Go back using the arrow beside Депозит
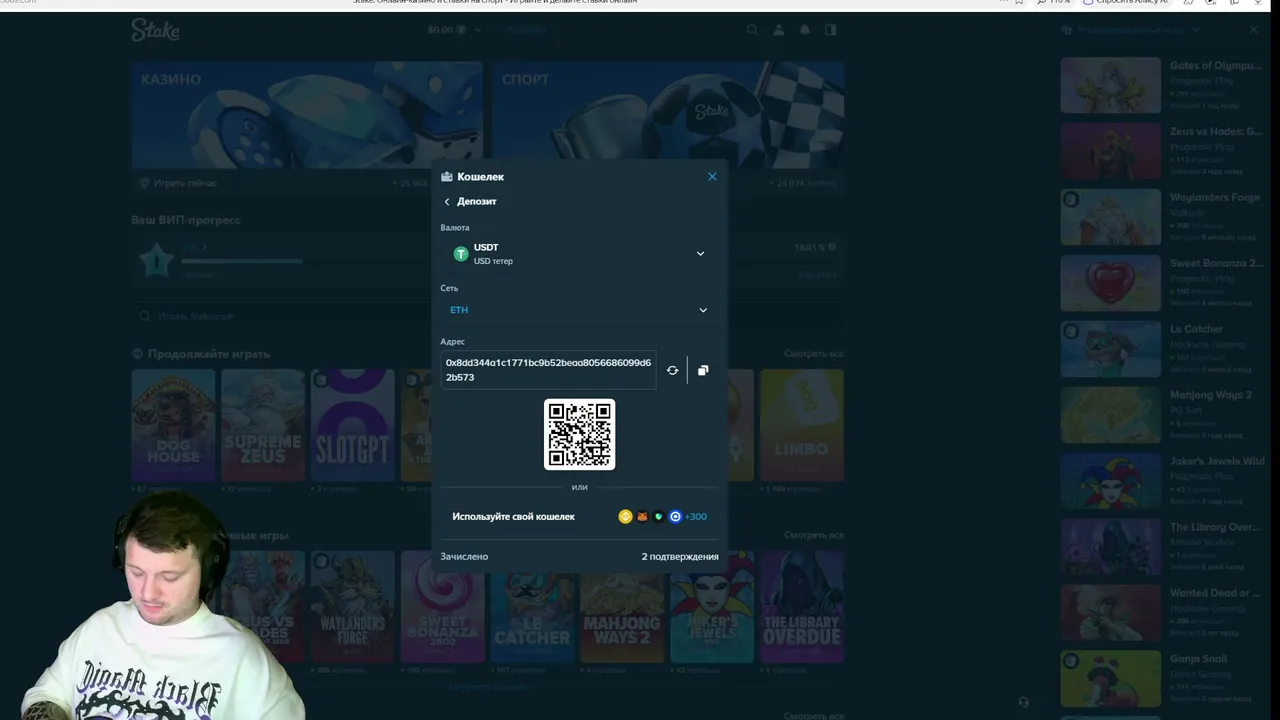Image resolution: width=1280 pixels, height=720 pixels. coord(447,202)
